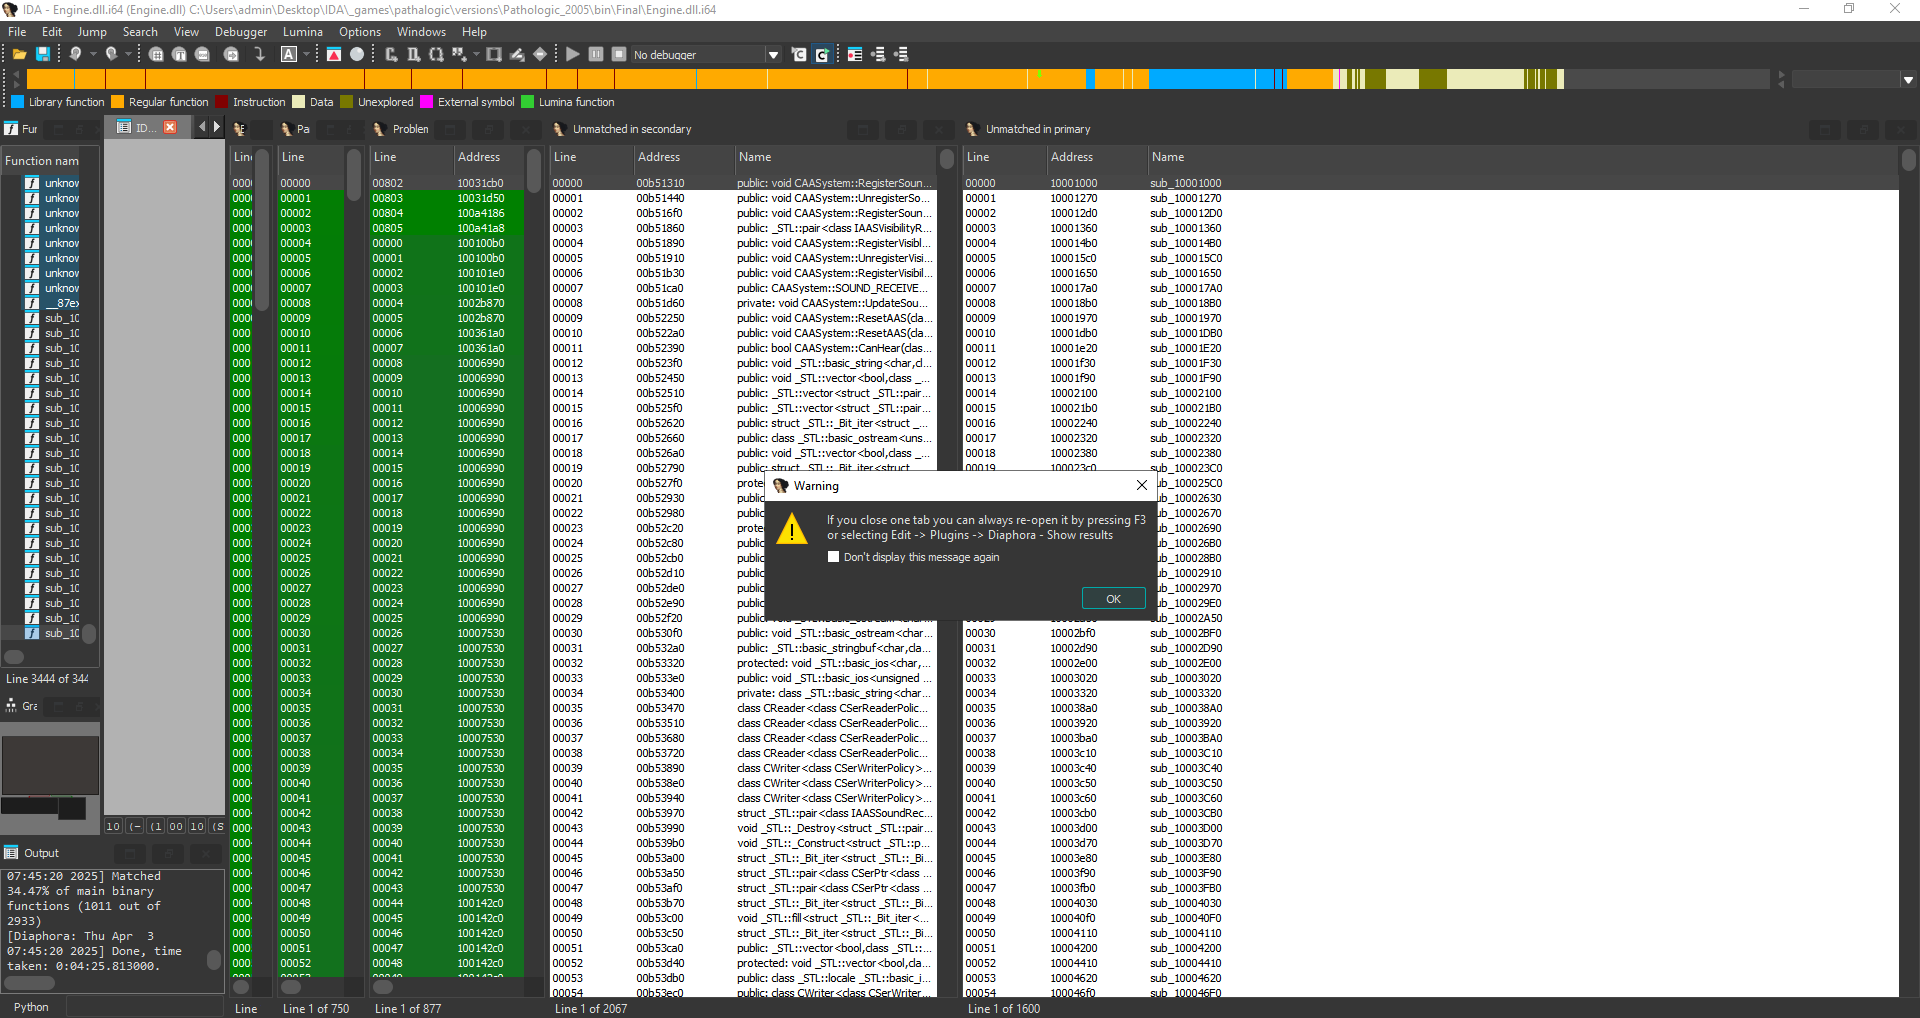The image size is (1920, 1018).
Task: Close the Warning dialog with X
Action: [x=1141, y=485]
